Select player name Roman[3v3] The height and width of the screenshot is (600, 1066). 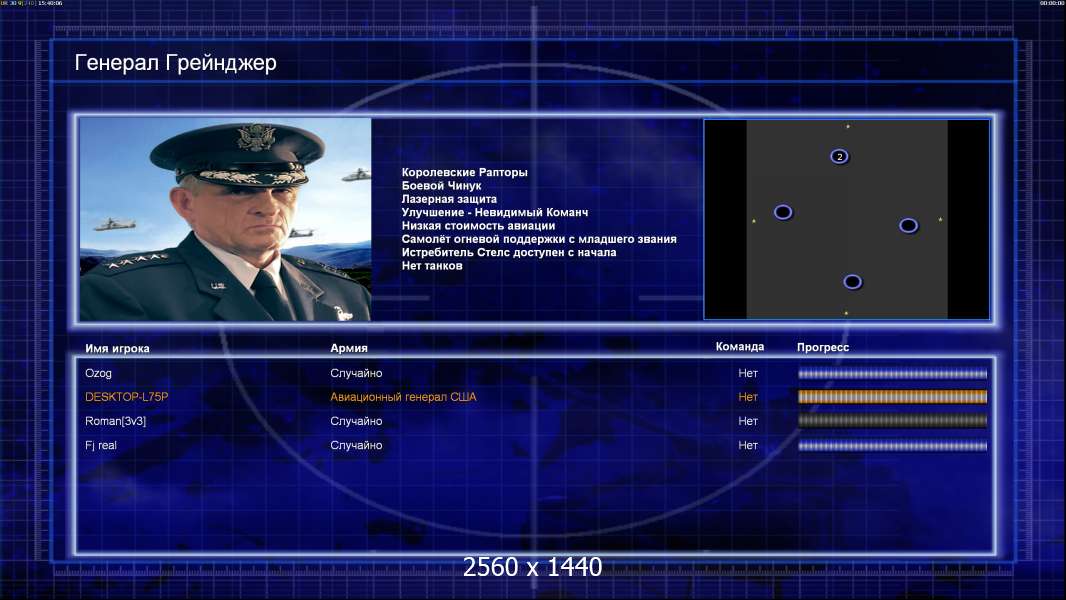[x=116, y=421]
